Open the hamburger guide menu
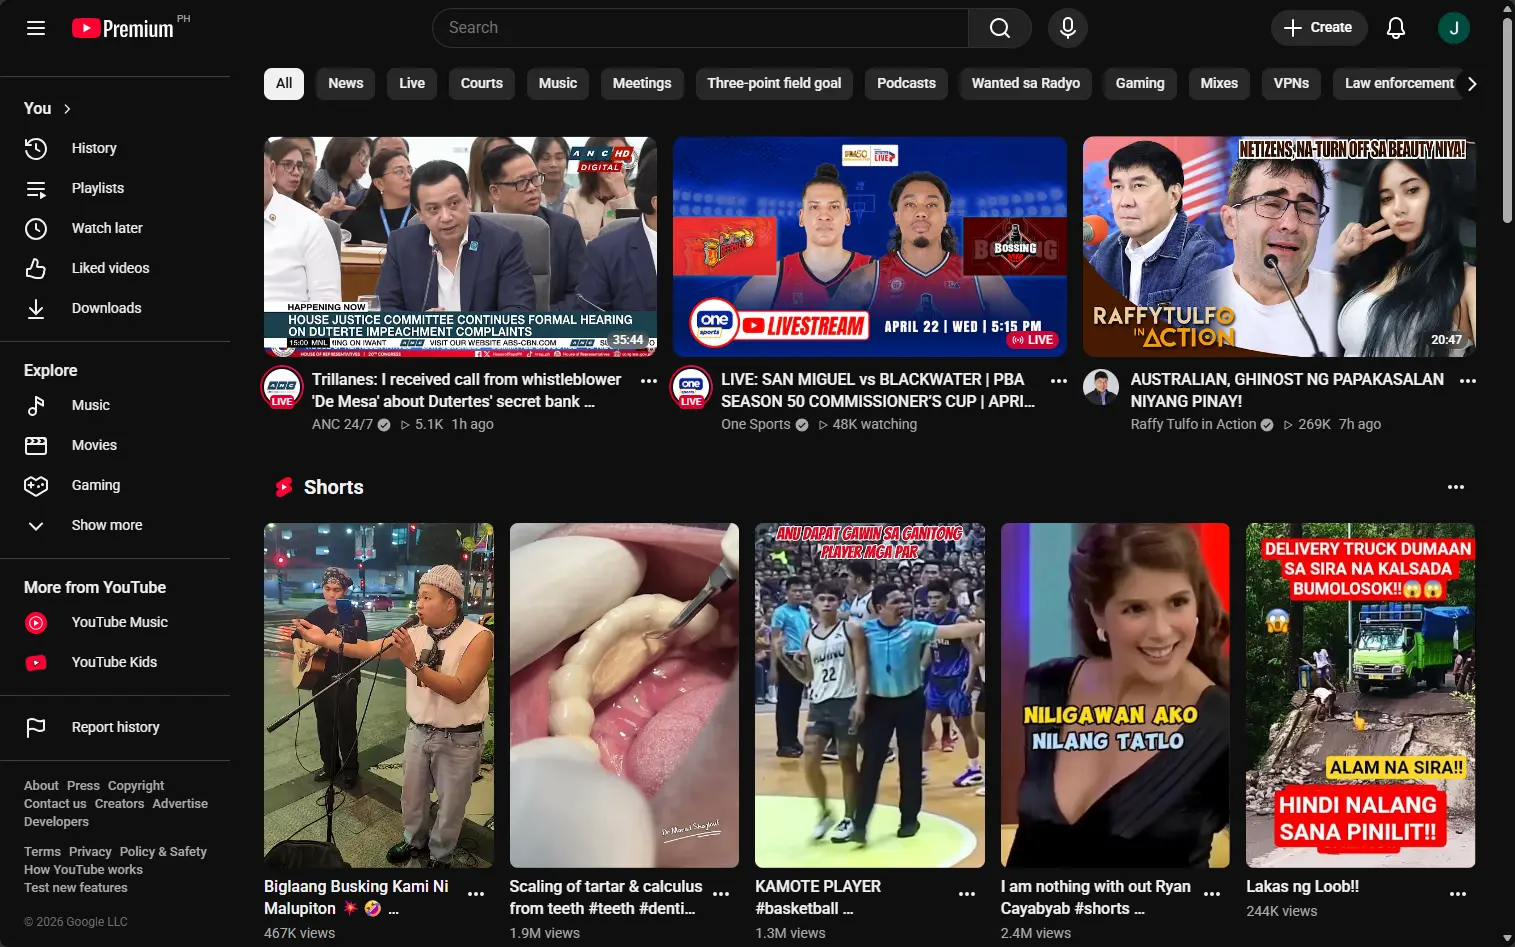 (36, 28)
